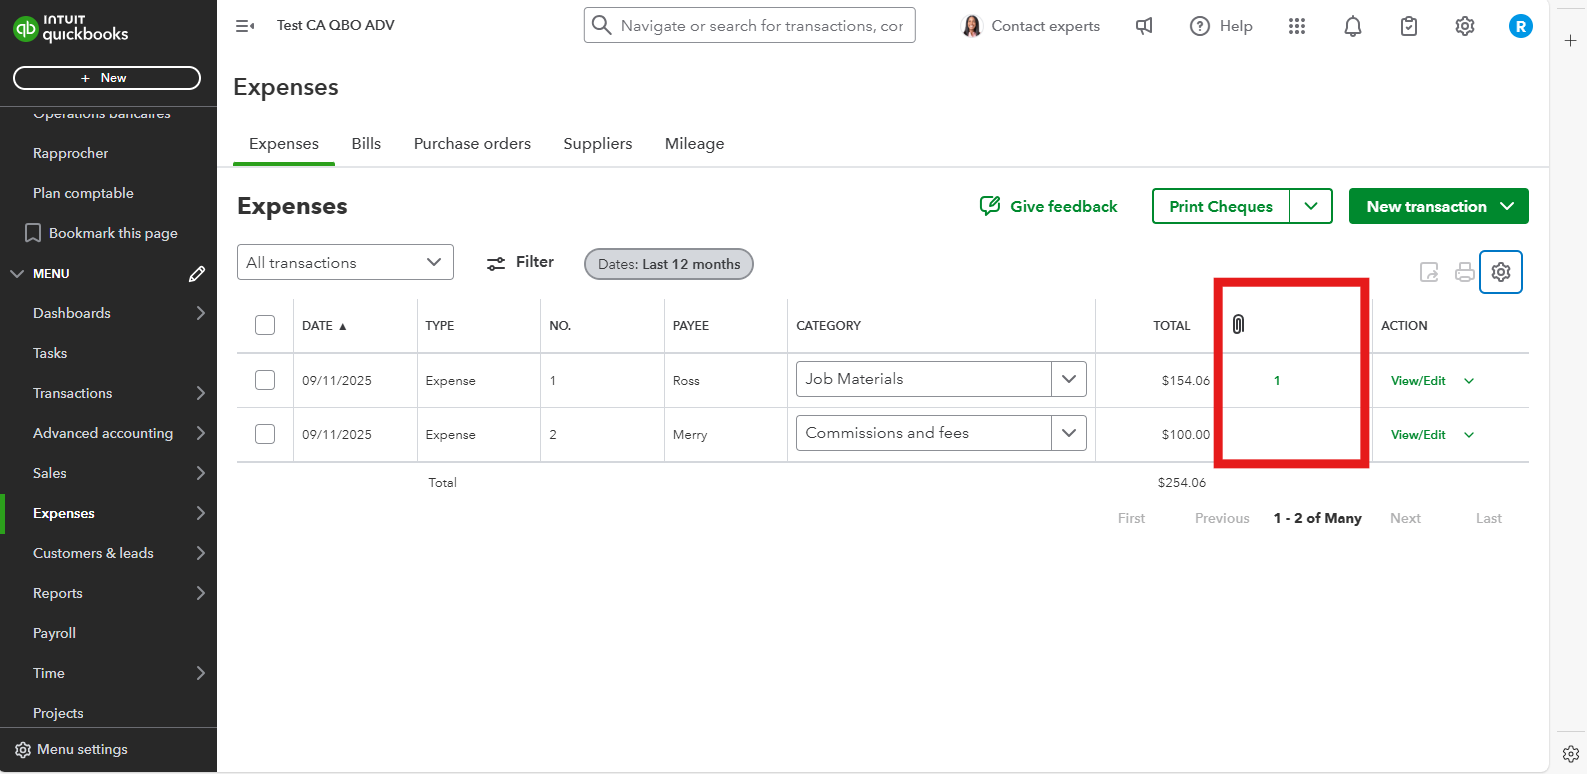Expand the Job Materials category dropdown
The width and height of the screenshot is (1587, 774).
(1068, 379)
